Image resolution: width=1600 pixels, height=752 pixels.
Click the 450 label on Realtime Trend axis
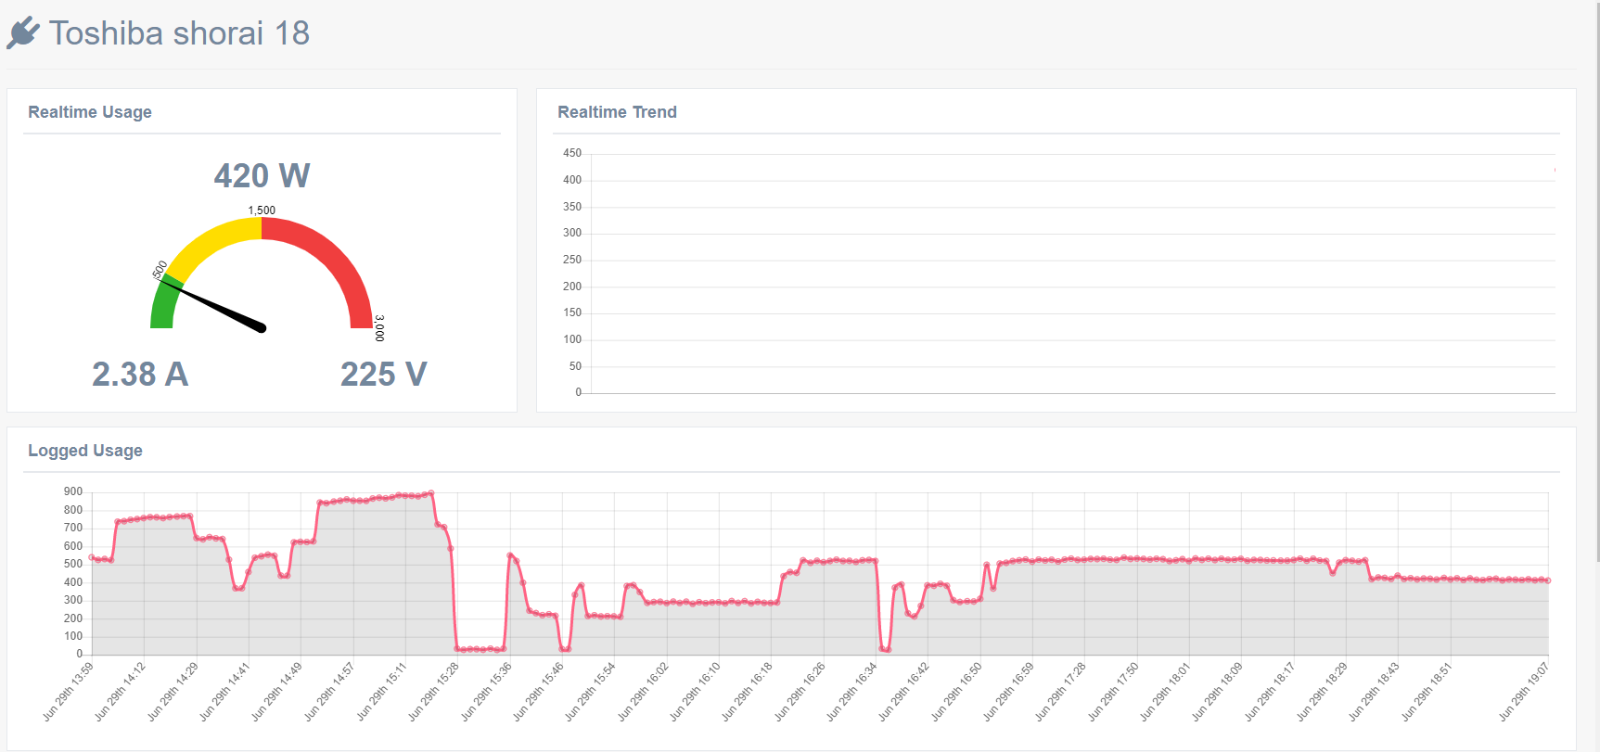[x=572, y=153]
